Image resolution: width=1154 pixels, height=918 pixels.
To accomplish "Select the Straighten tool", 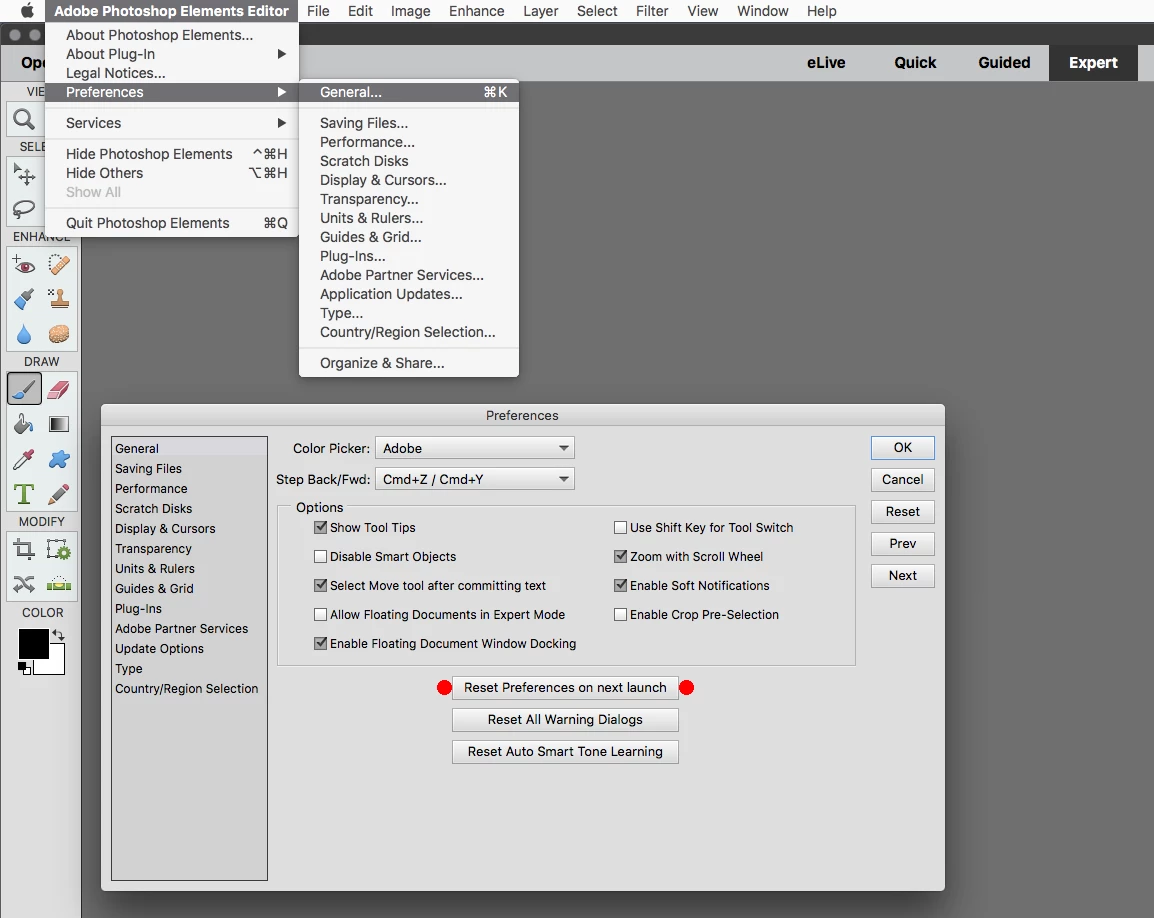I will 59,585.
